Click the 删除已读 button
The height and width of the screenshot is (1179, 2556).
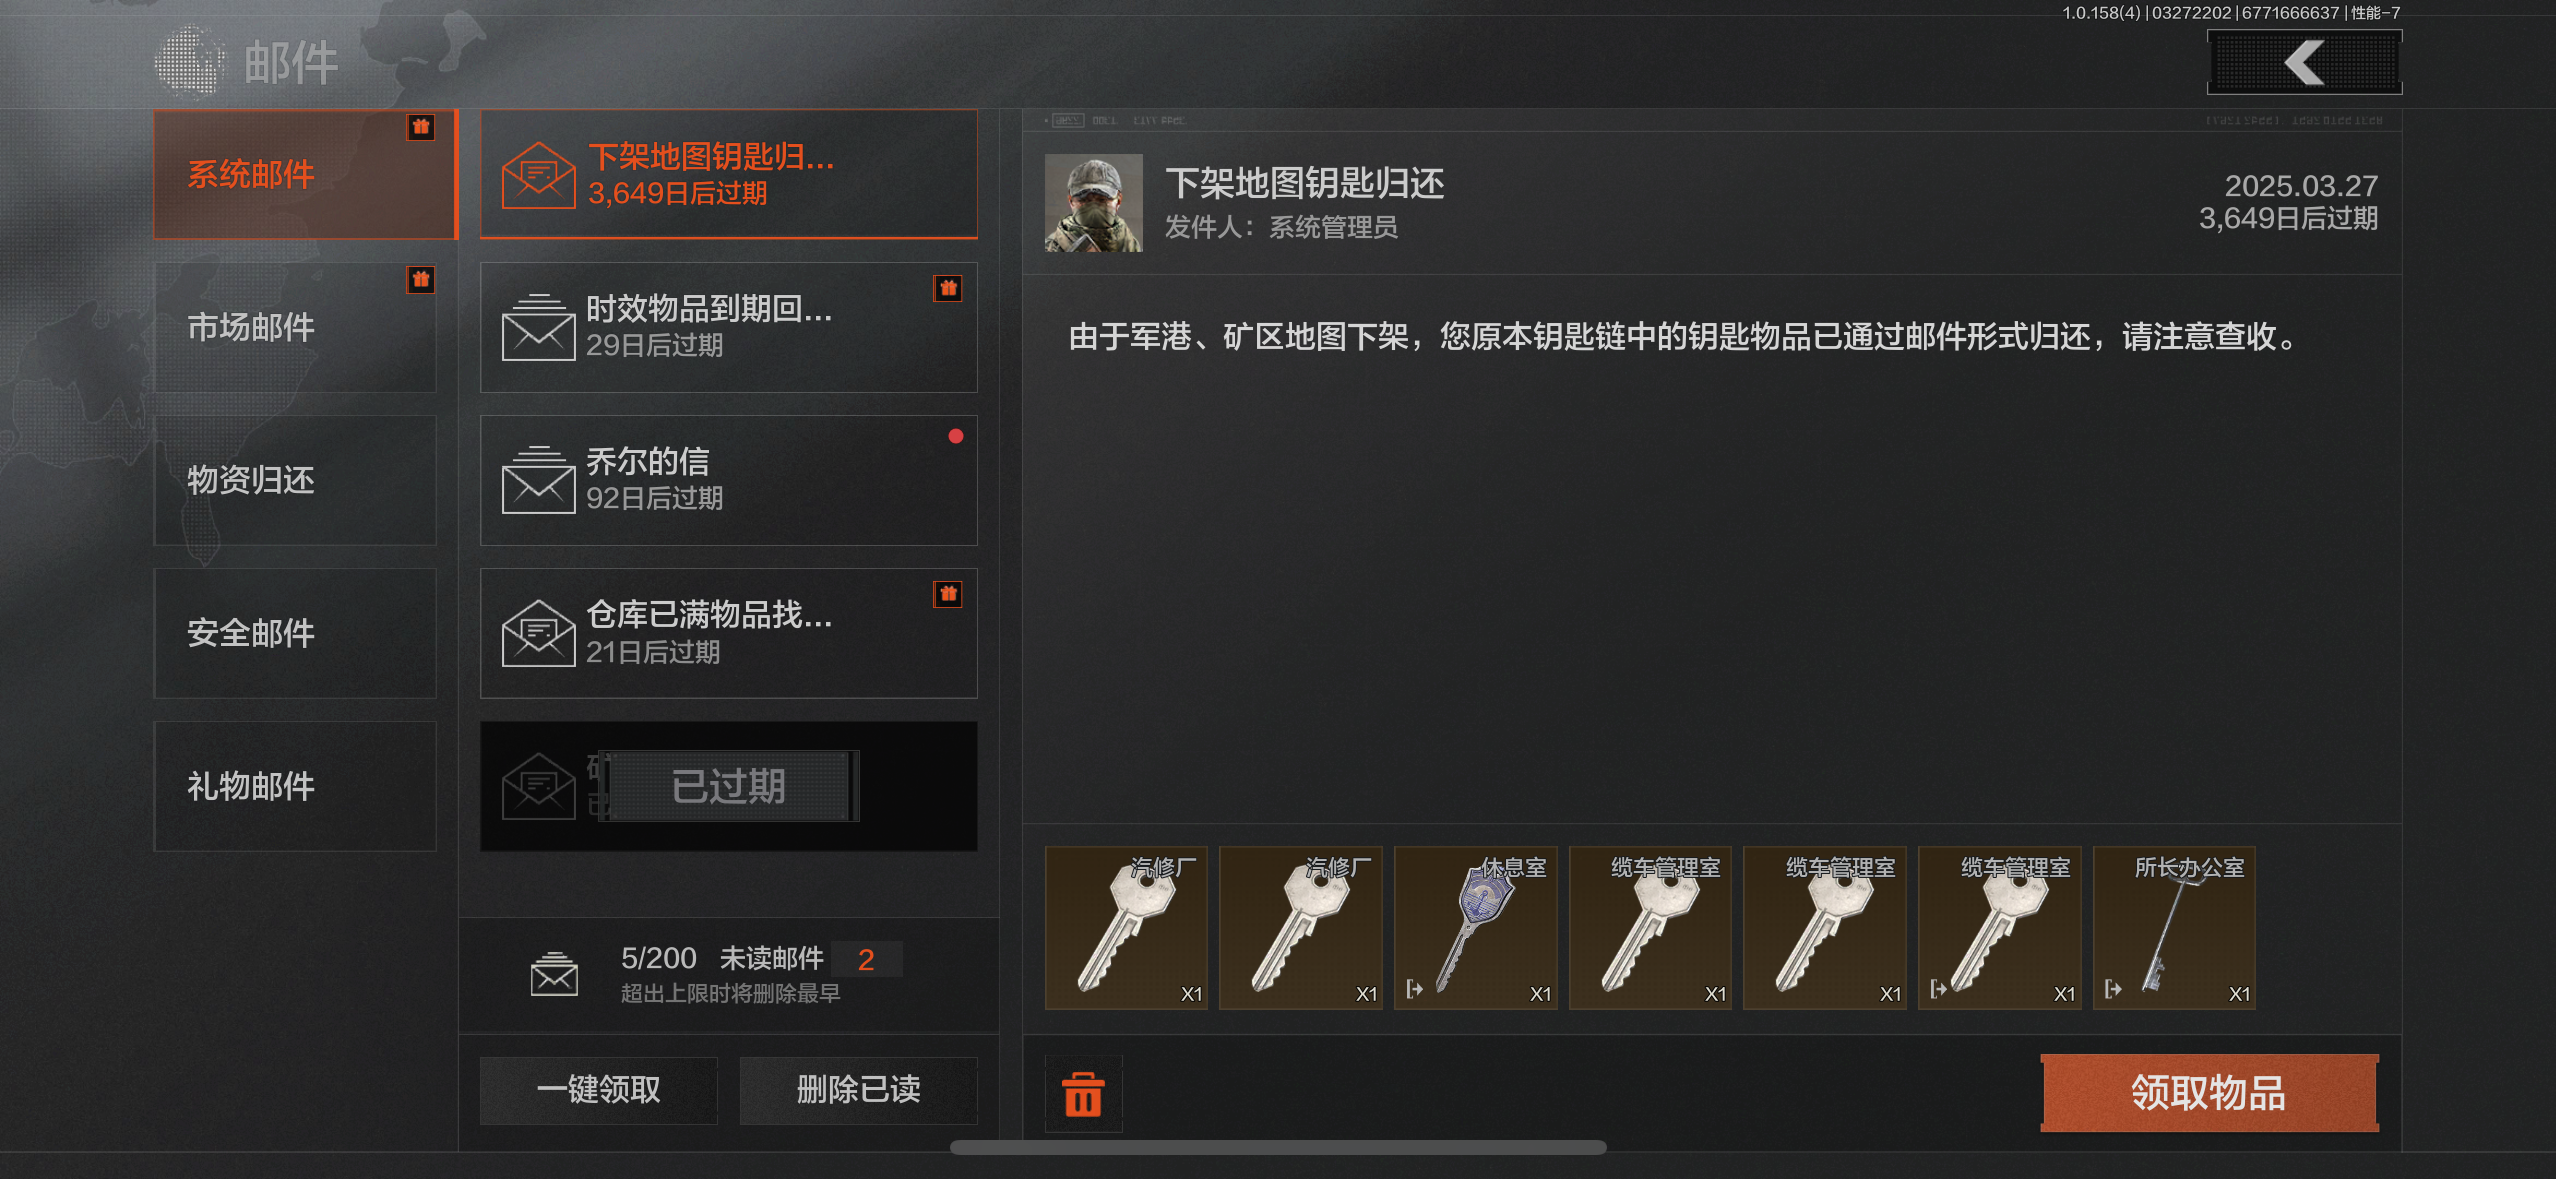858,1090
